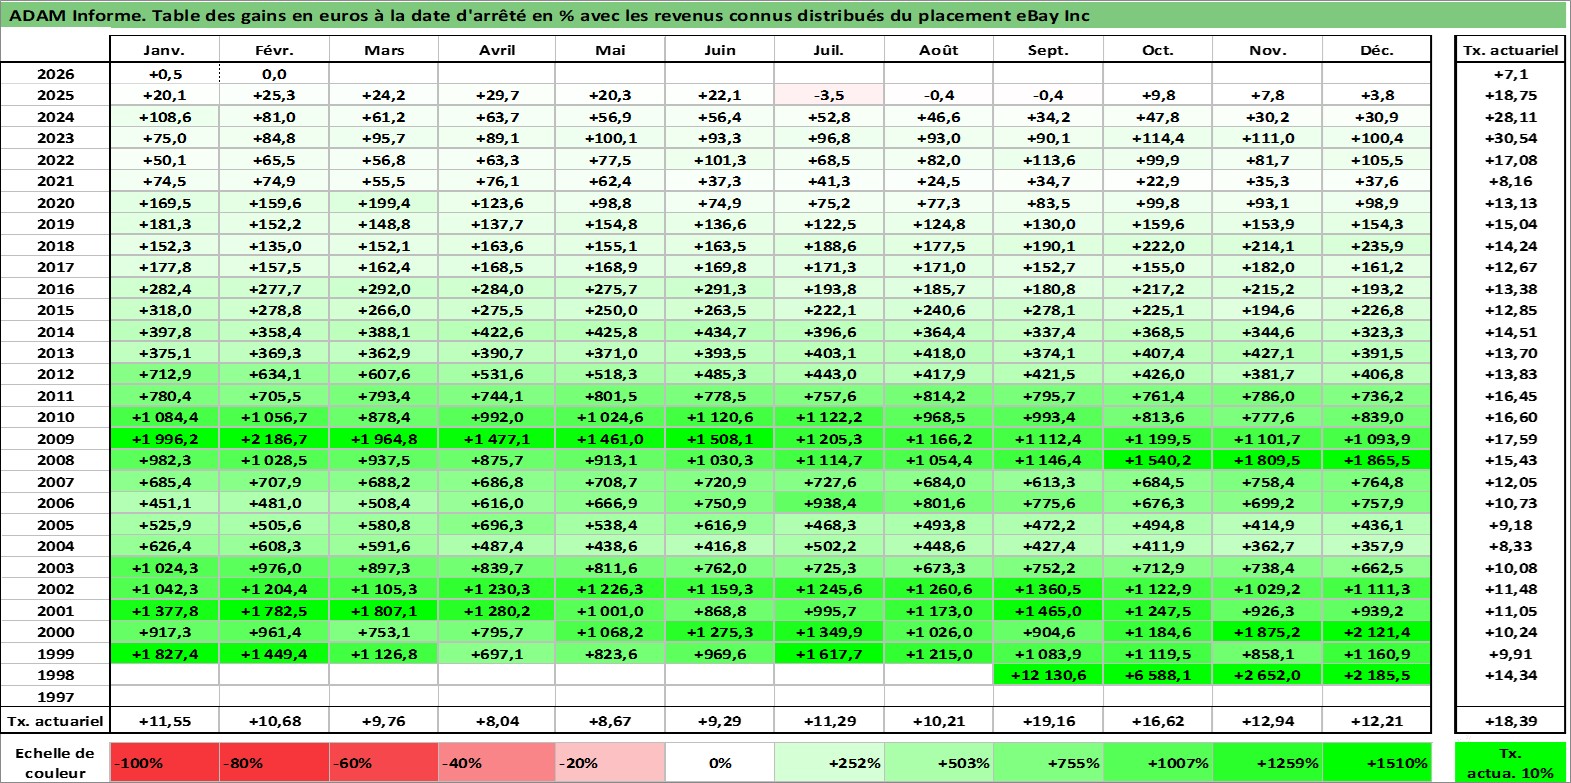Select the 'Déc.' column header
This screenshot has width=1571, height=783.
pos(1377,50)
